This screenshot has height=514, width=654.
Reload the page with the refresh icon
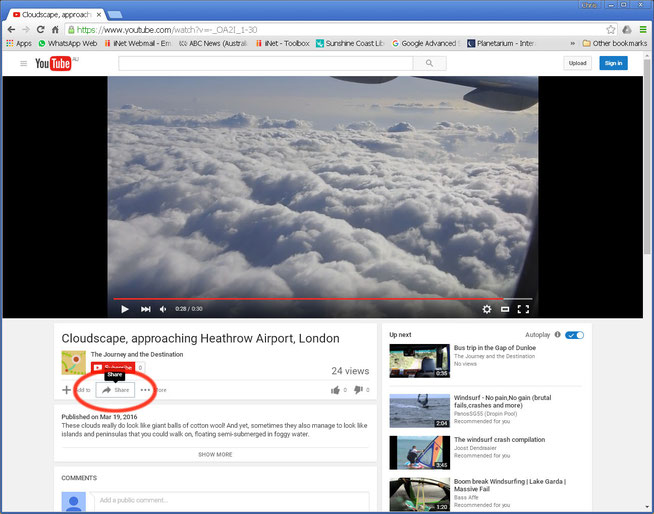pos(40,30)
